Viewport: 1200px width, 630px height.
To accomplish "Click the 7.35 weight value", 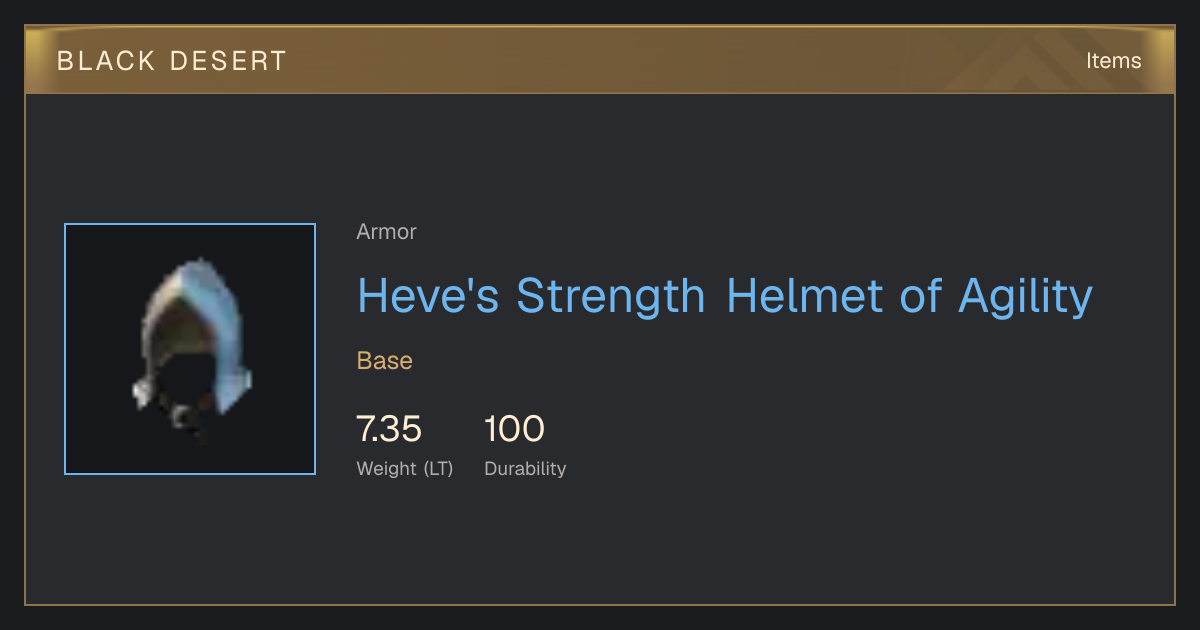I will click(389, 429).
